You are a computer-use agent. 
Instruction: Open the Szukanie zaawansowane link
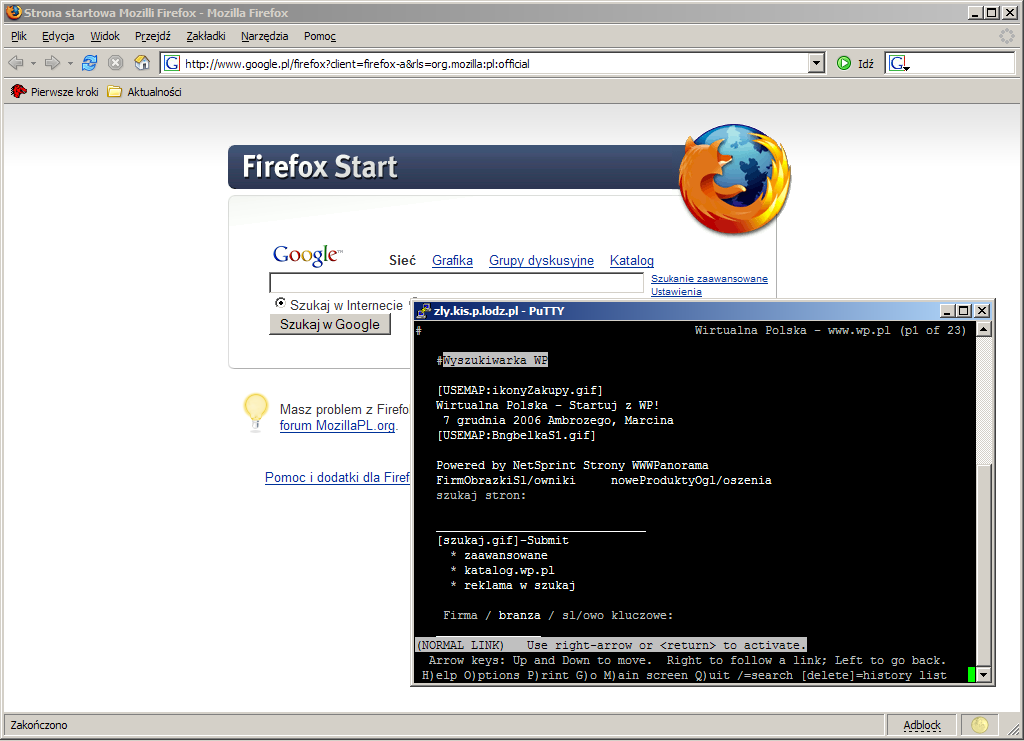pyautogui.click(x=709, y=279)
